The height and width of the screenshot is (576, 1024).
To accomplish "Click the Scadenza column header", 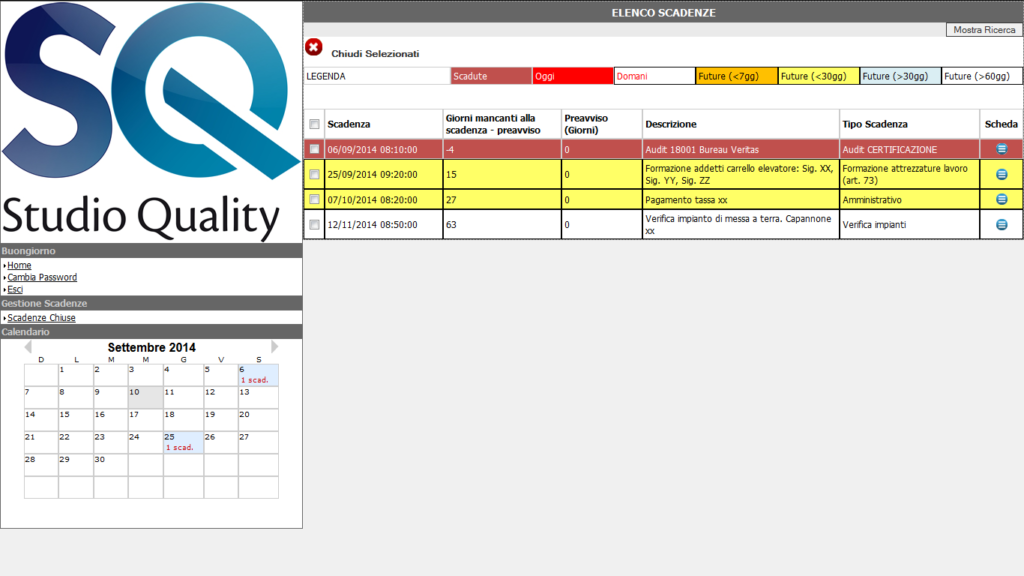I will click(x=383, y=124).
